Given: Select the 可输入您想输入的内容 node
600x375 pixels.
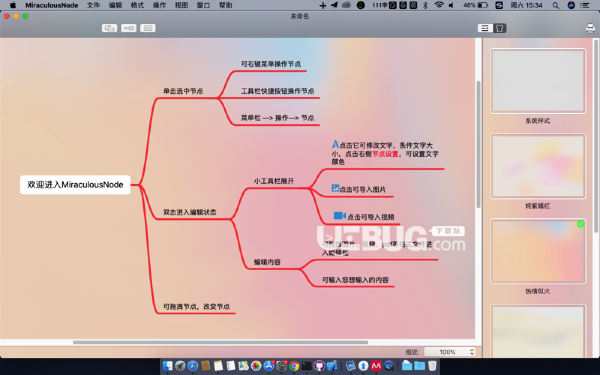Looking at the screenshot, I should pyautogui.click(x=355, y=280).
